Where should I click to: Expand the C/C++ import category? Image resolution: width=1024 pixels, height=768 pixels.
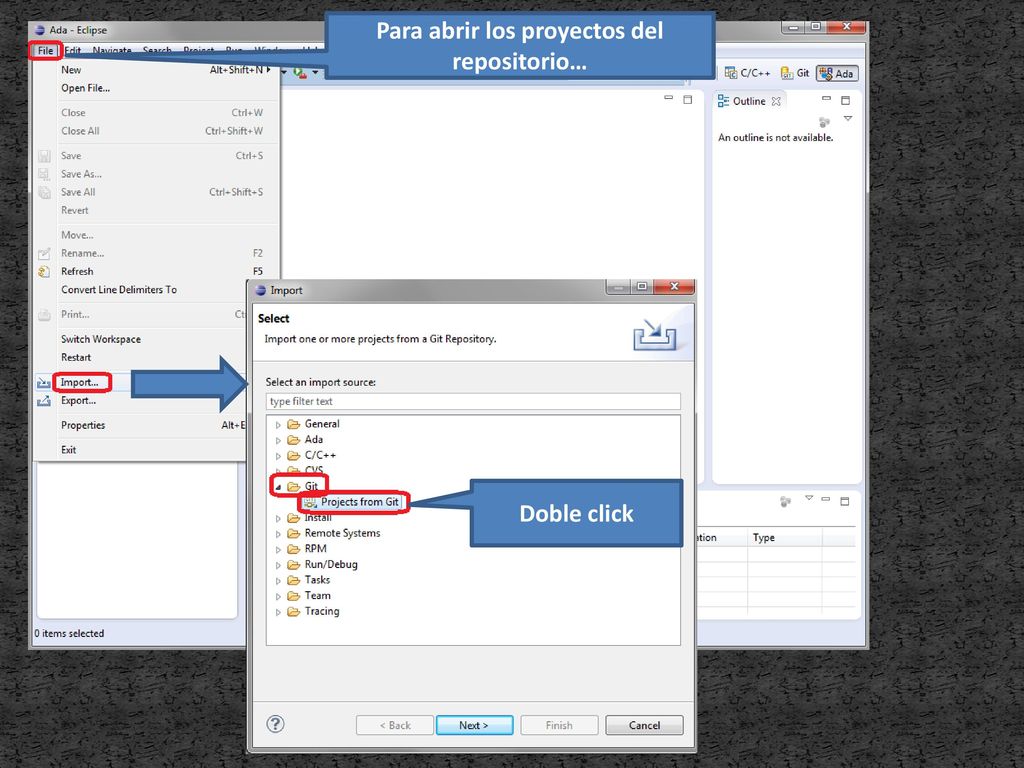[x=278, y=456]
